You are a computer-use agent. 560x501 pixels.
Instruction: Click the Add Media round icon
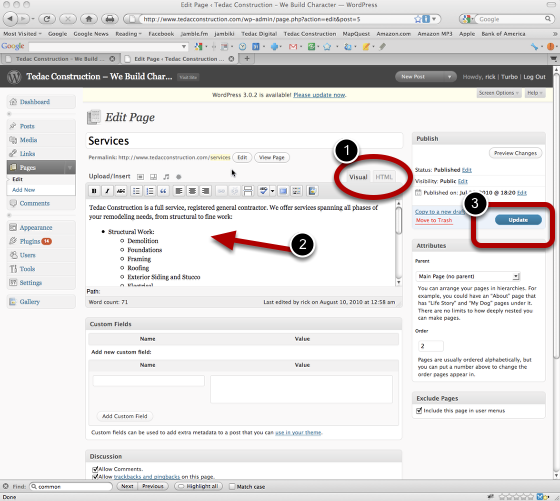(x=179, y=177)
